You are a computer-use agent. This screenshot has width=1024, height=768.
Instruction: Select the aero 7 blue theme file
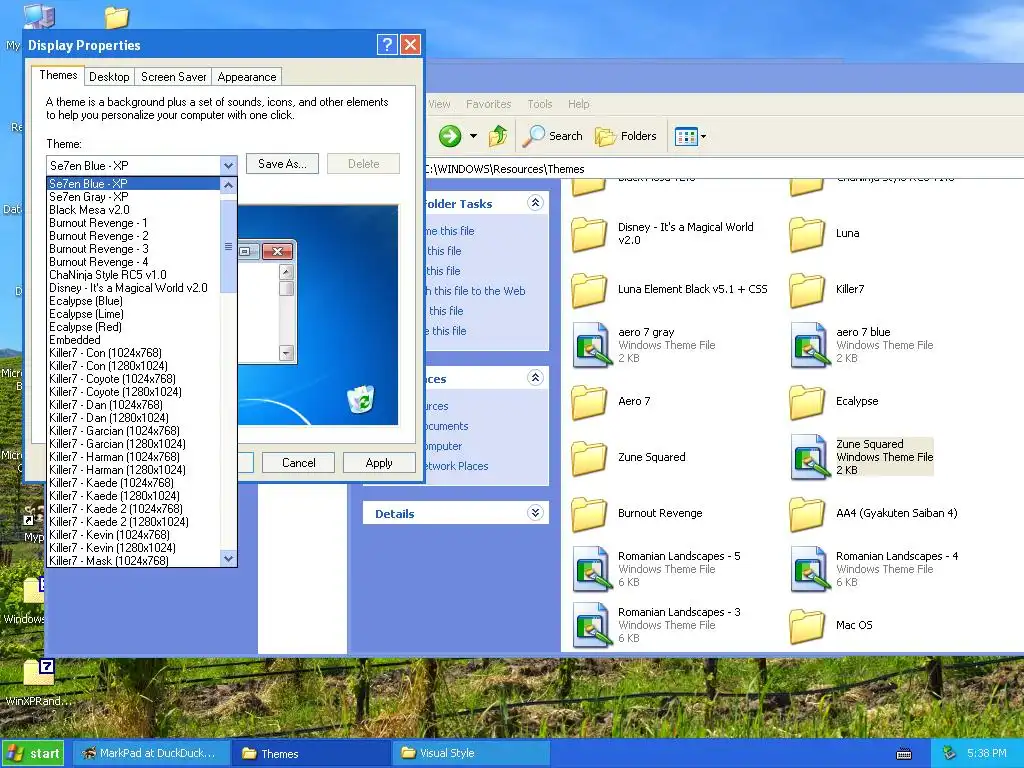pyautogui.click(x=862, y=345)
